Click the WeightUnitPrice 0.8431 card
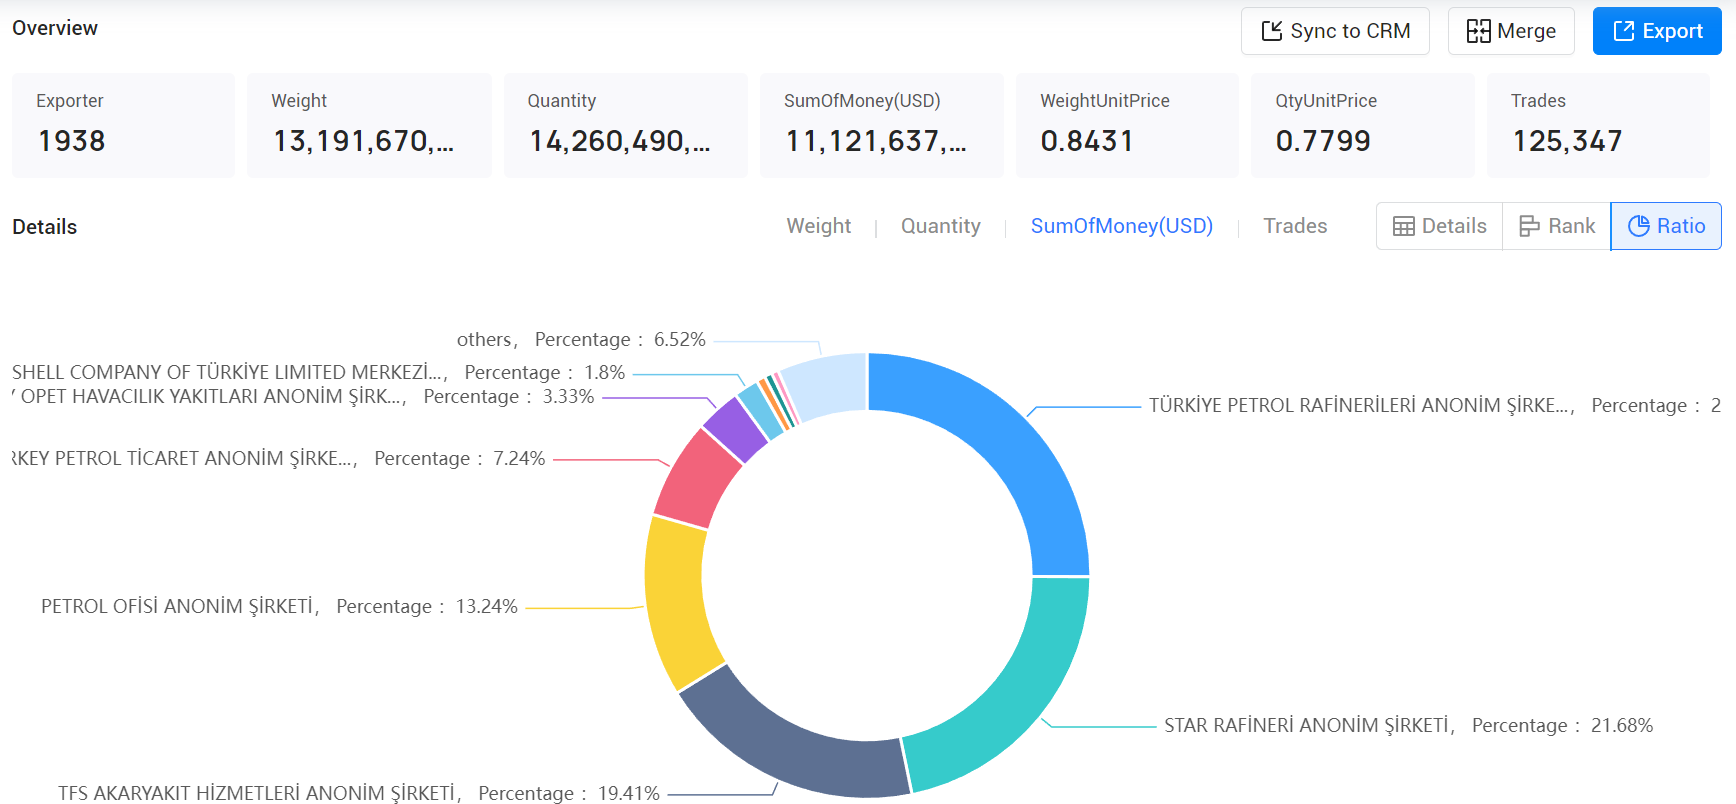This screenshot has width=1736, height=804. click(x=1127, y=125)
